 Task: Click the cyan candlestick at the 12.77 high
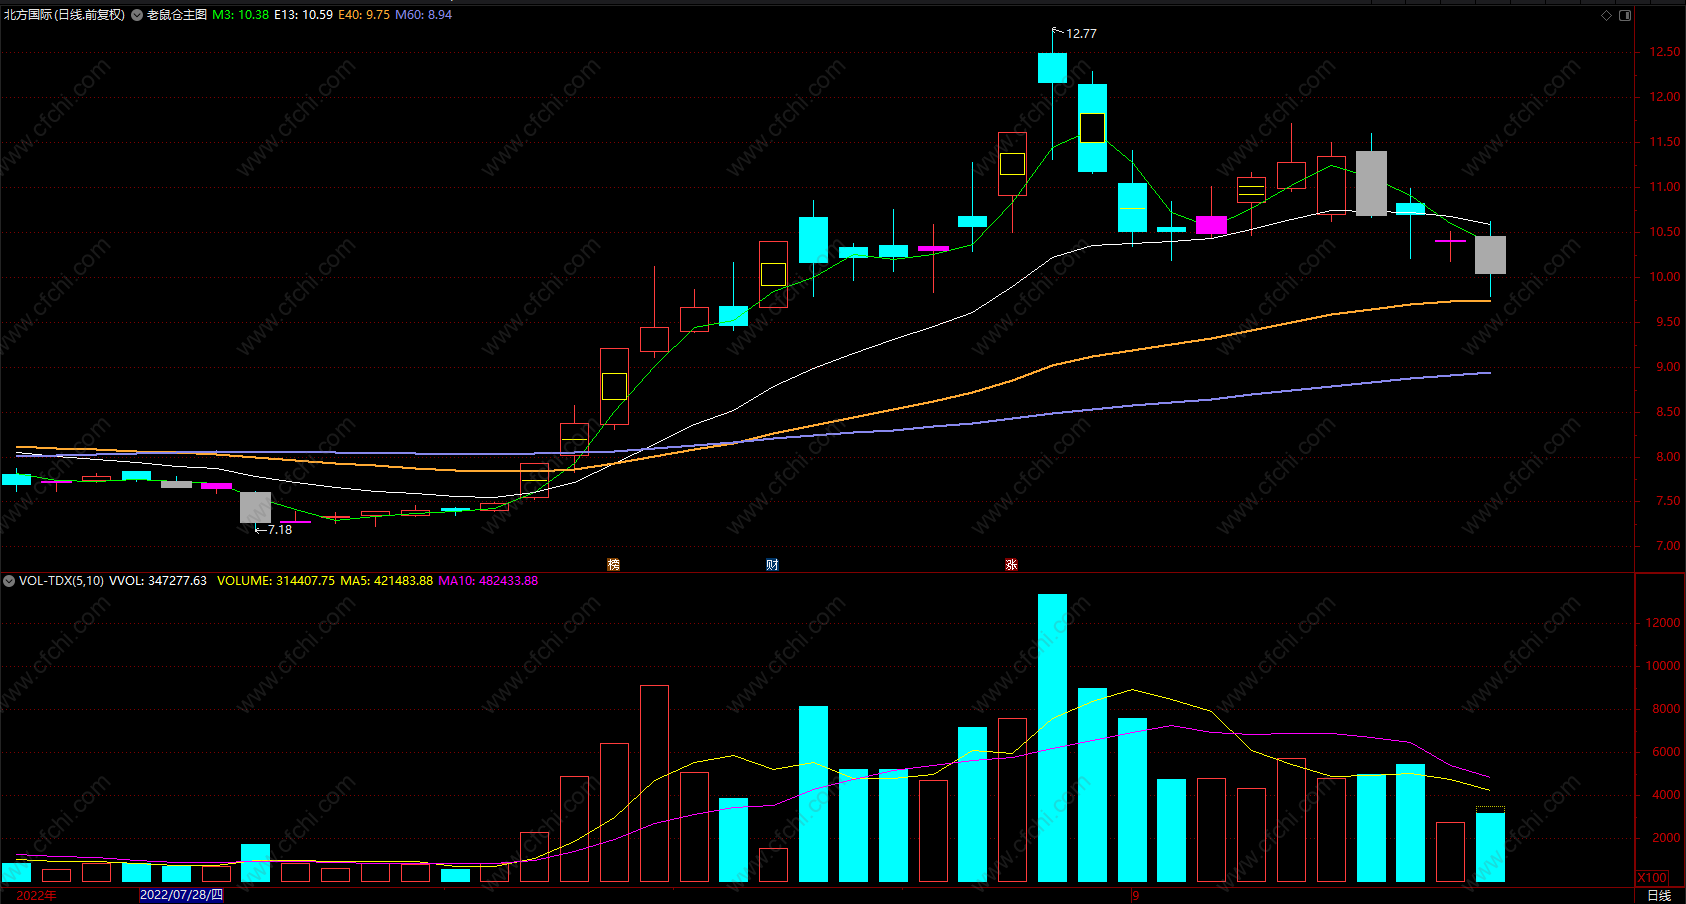[1052, 68]
